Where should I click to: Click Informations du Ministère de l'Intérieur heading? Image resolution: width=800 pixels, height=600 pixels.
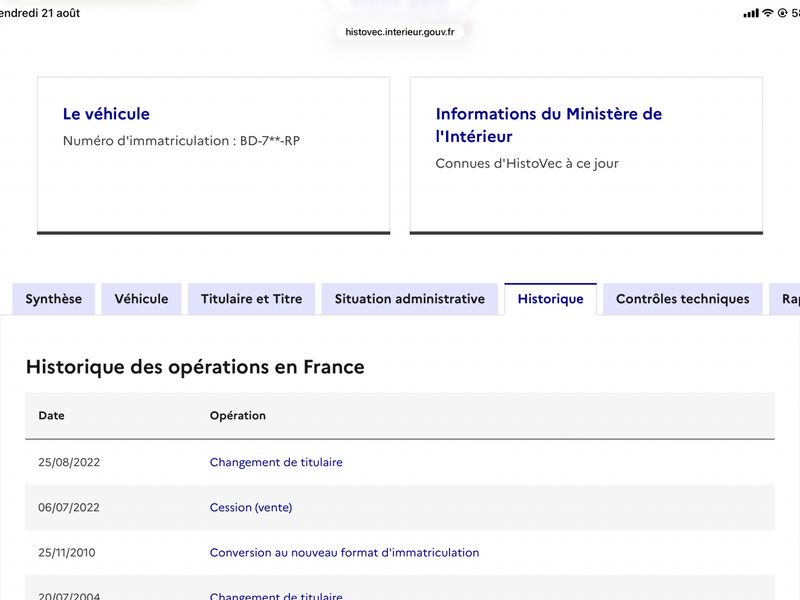click(549, 125)
